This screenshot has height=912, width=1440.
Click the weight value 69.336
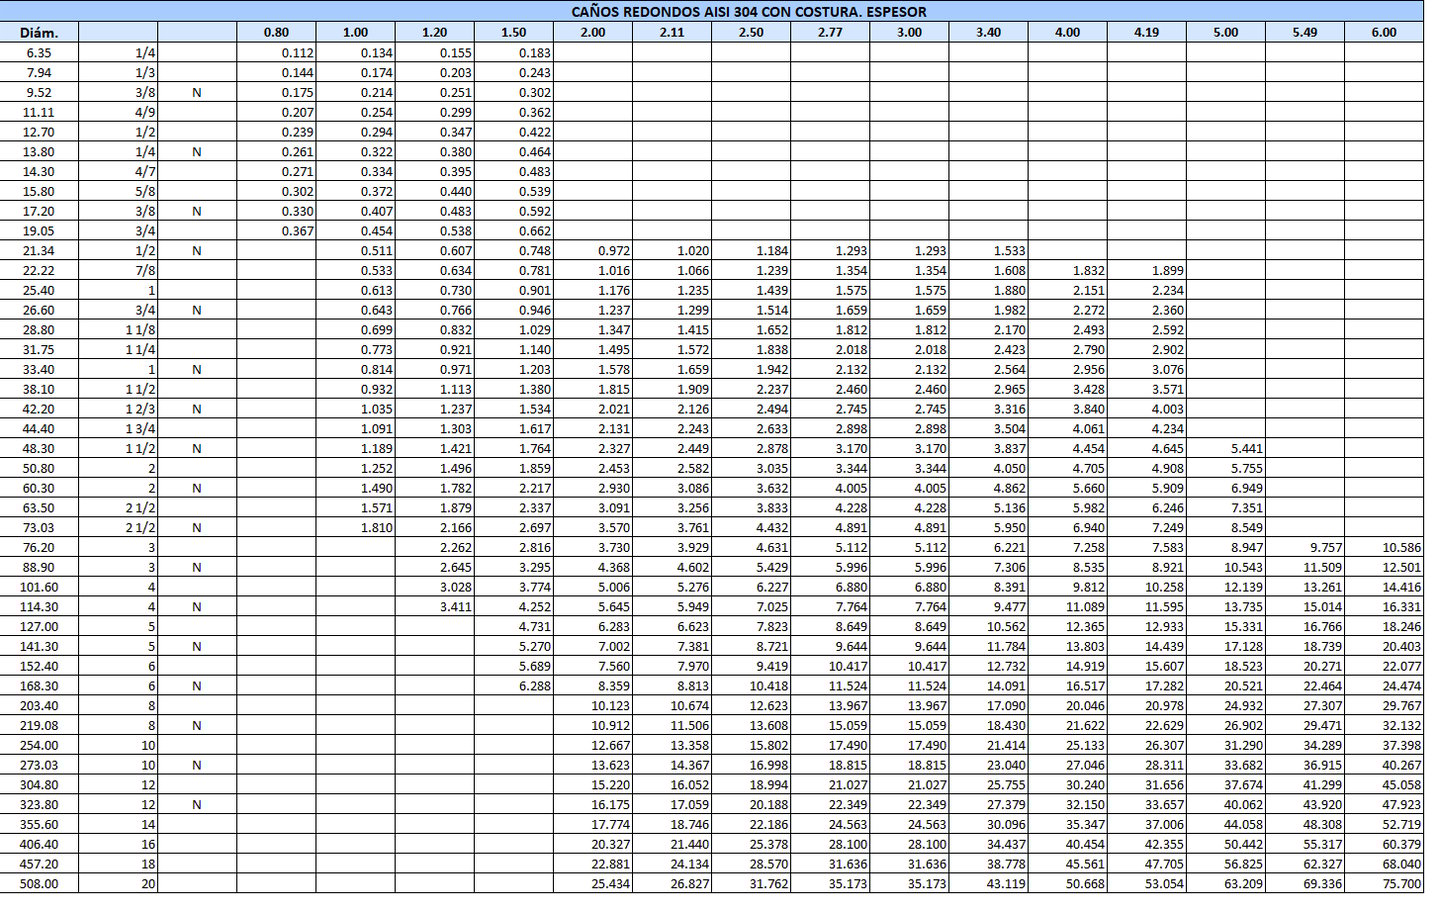tap(1322, 884)
